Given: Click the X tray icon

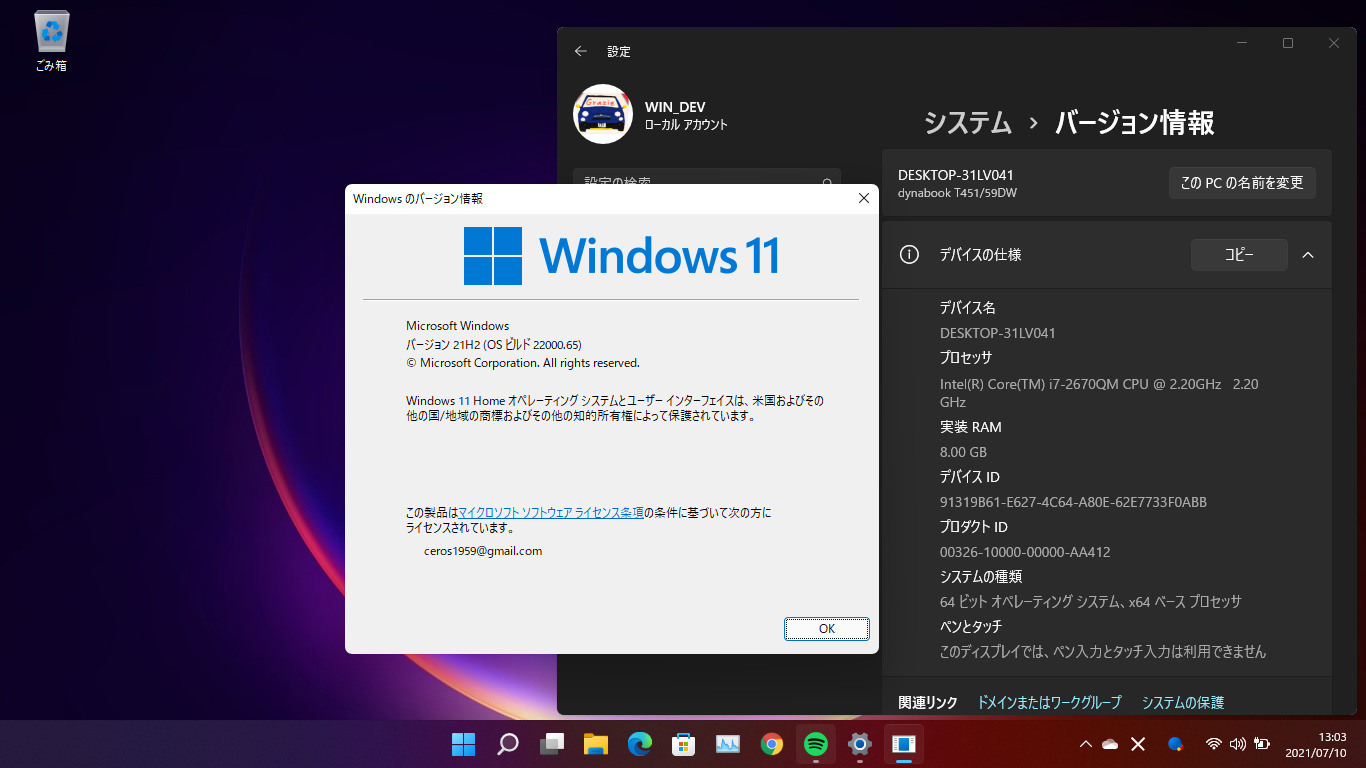Looking at the screenshot, I should pyautogui.click(x=1138, y=744).
